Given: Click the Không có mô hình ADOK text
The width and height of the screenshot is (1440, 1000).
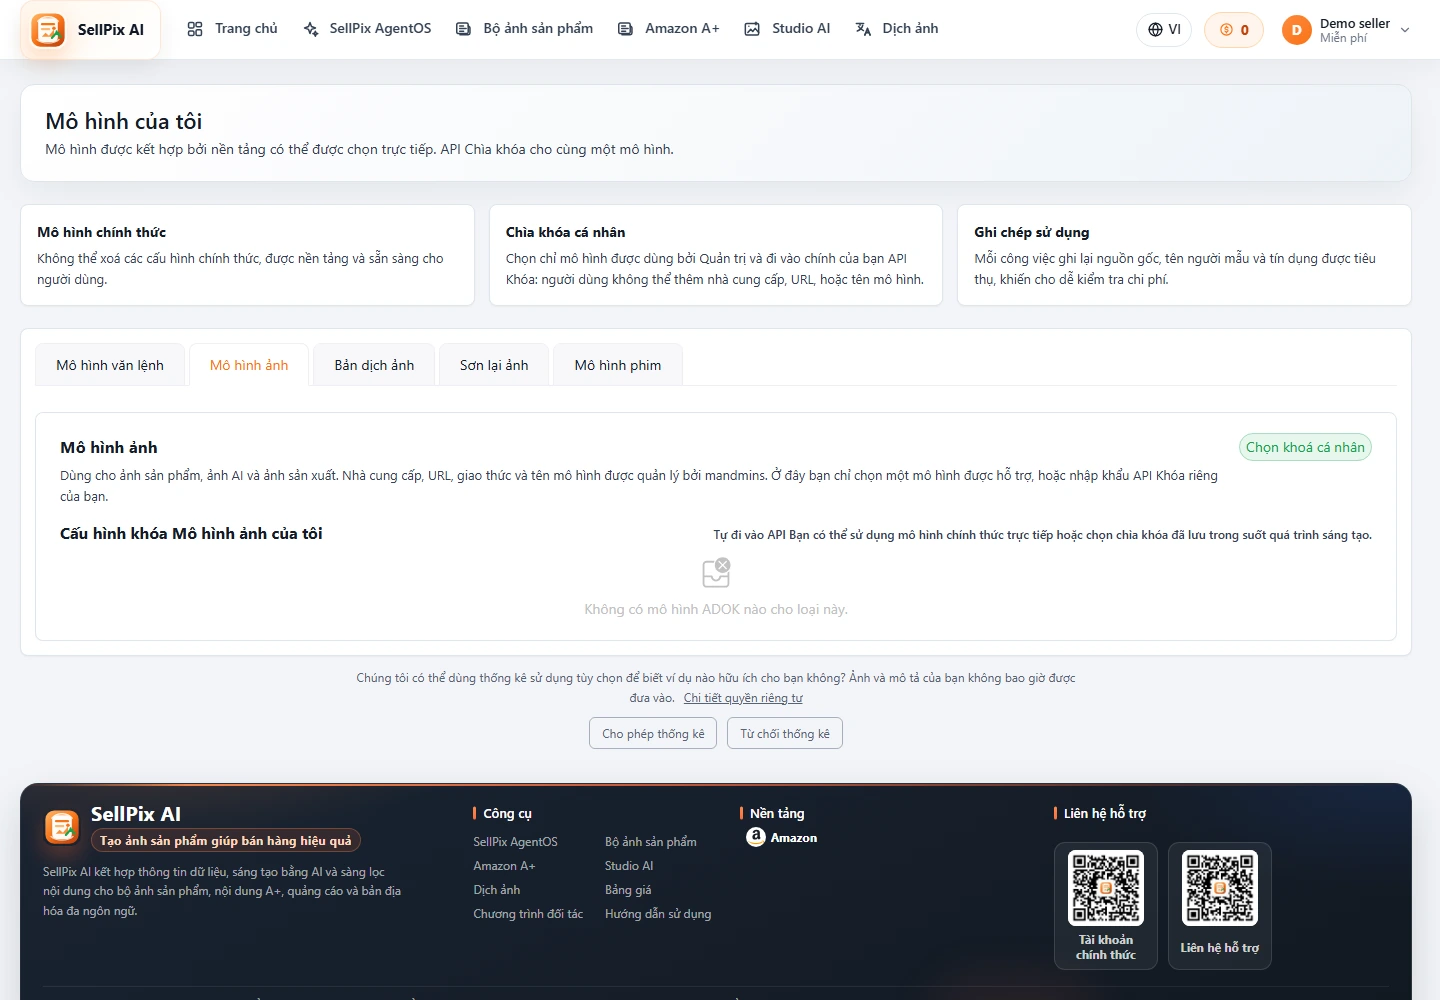Looking at the screenshot, I should tap(716, 609).
